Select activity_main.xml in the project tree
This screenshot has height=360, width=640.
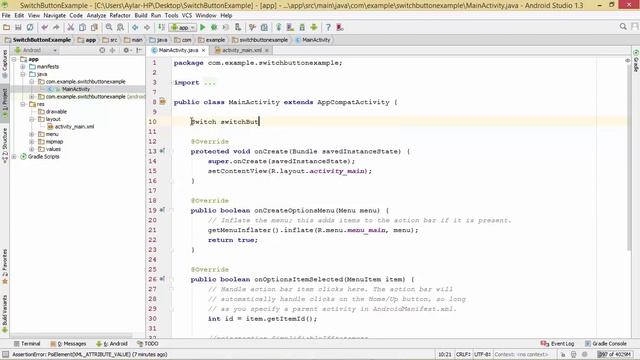coord(74,127)
